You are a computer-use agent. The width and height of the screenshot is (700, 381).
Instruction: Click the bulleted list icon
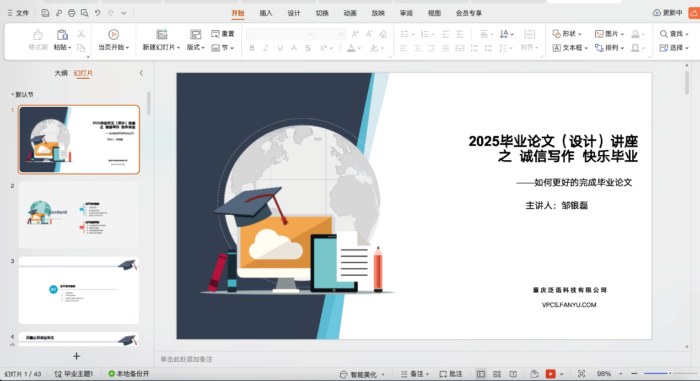tap(404, 34)
